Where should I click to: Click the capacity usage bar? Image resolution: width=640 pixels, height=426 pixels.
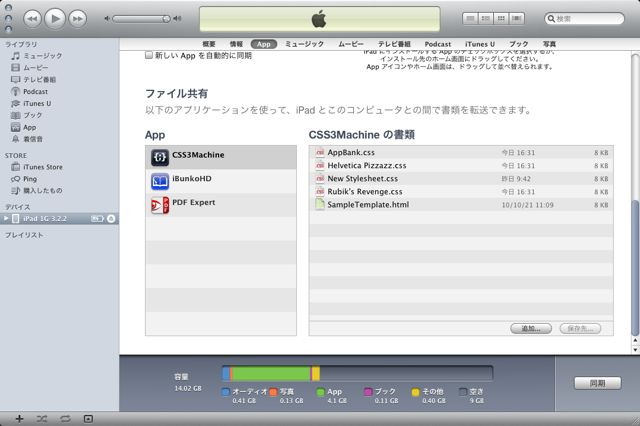pos(358,373)
